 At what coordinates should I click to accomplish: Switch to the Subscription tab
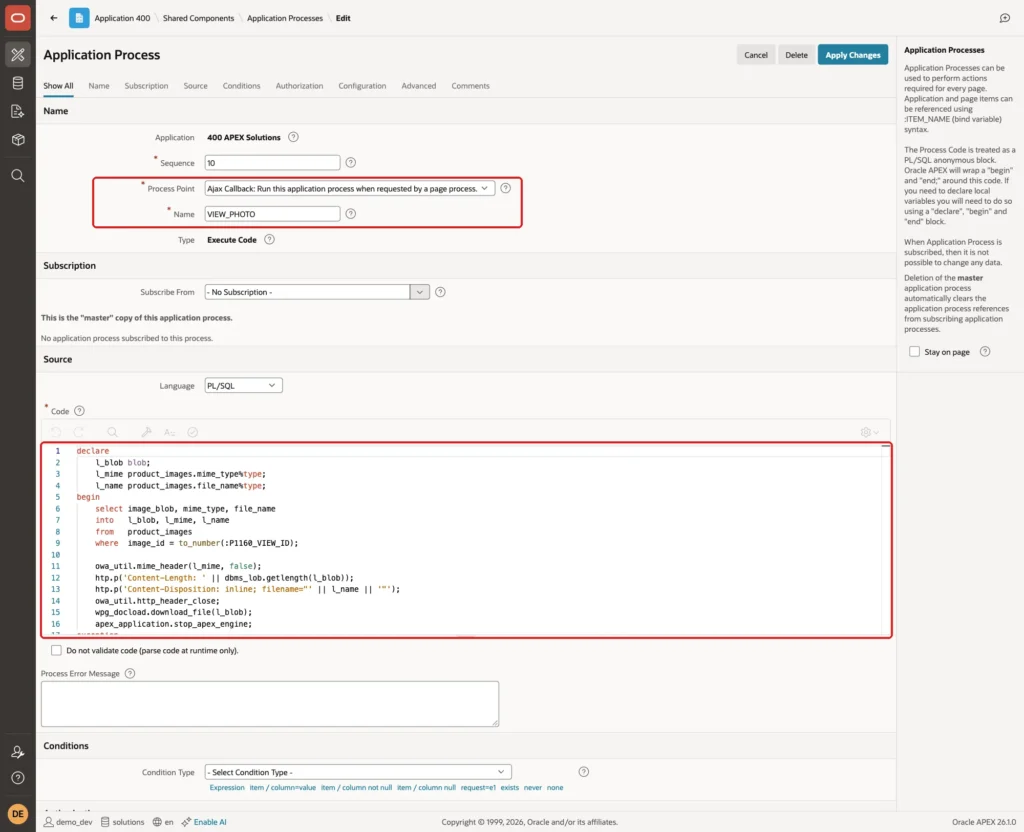click(x=146, y=86)
